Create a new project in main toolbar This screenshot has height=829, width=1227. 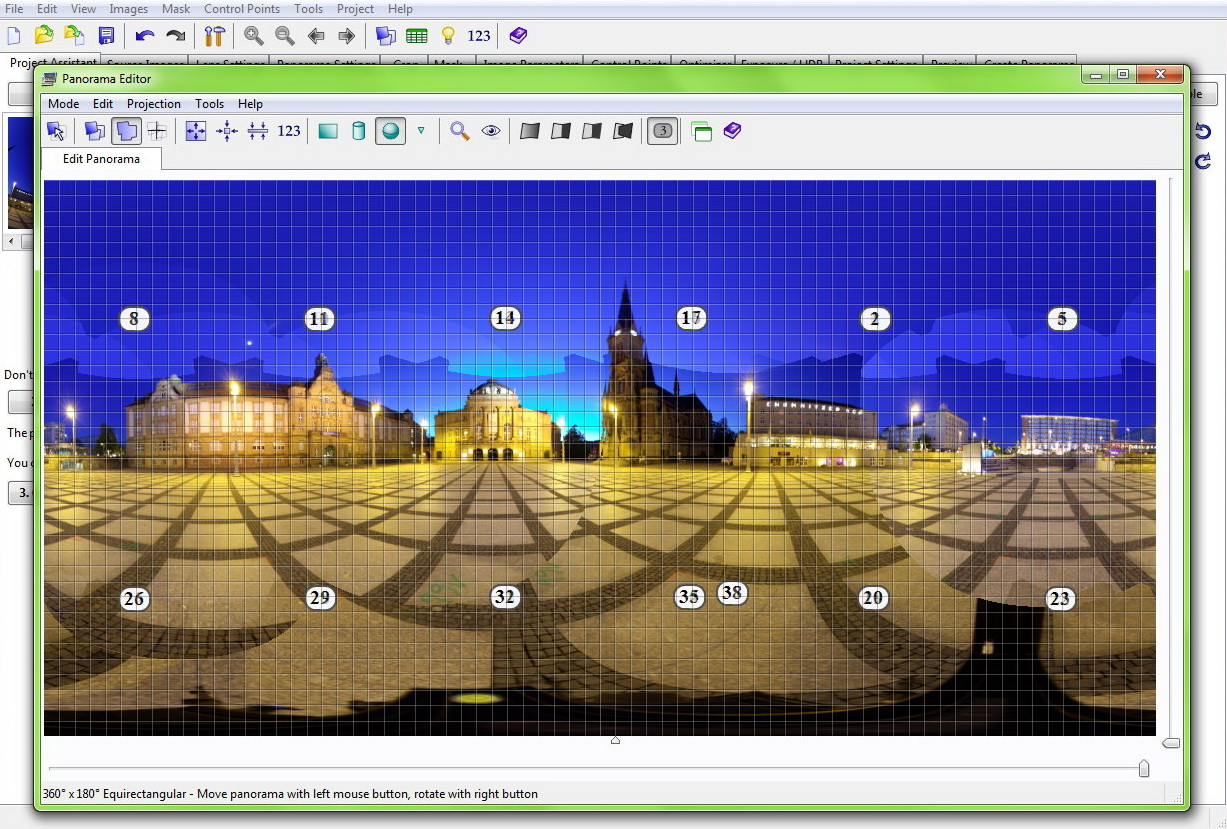[14, 36]
